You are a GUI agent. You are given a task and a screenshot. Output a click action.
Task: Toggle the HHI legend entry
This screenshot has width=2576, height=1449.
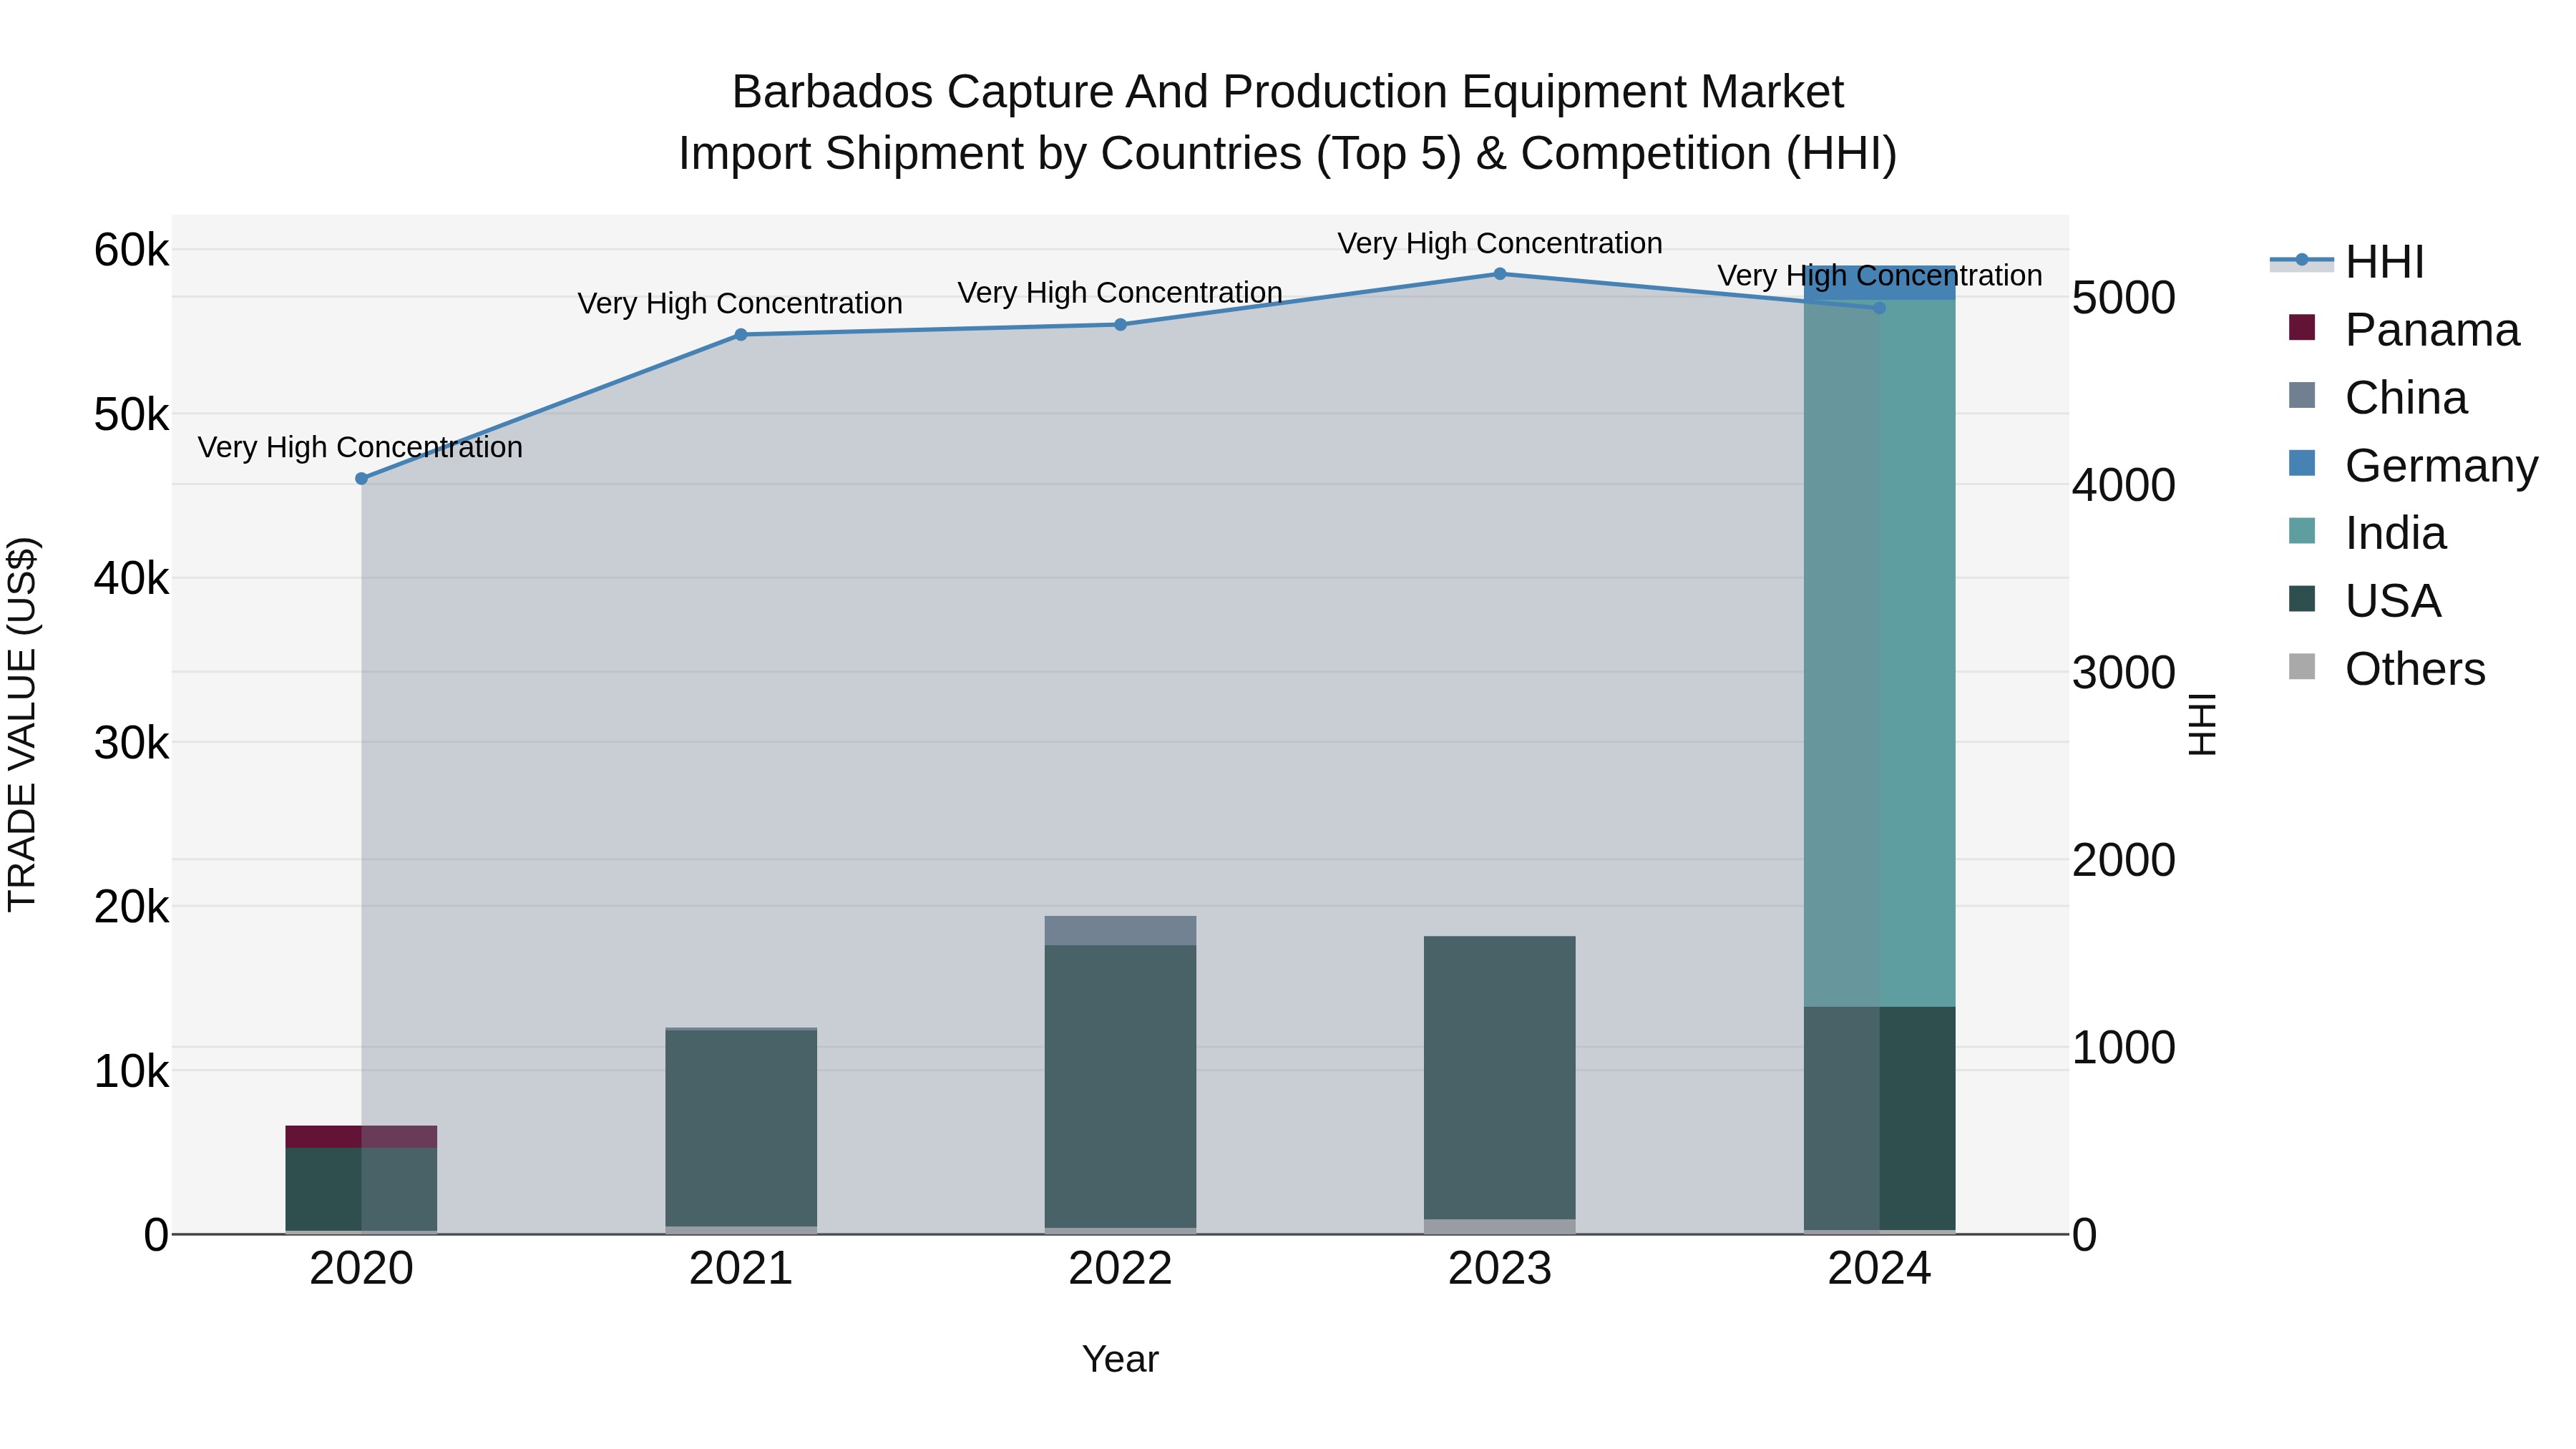[x=2347, y=262]
